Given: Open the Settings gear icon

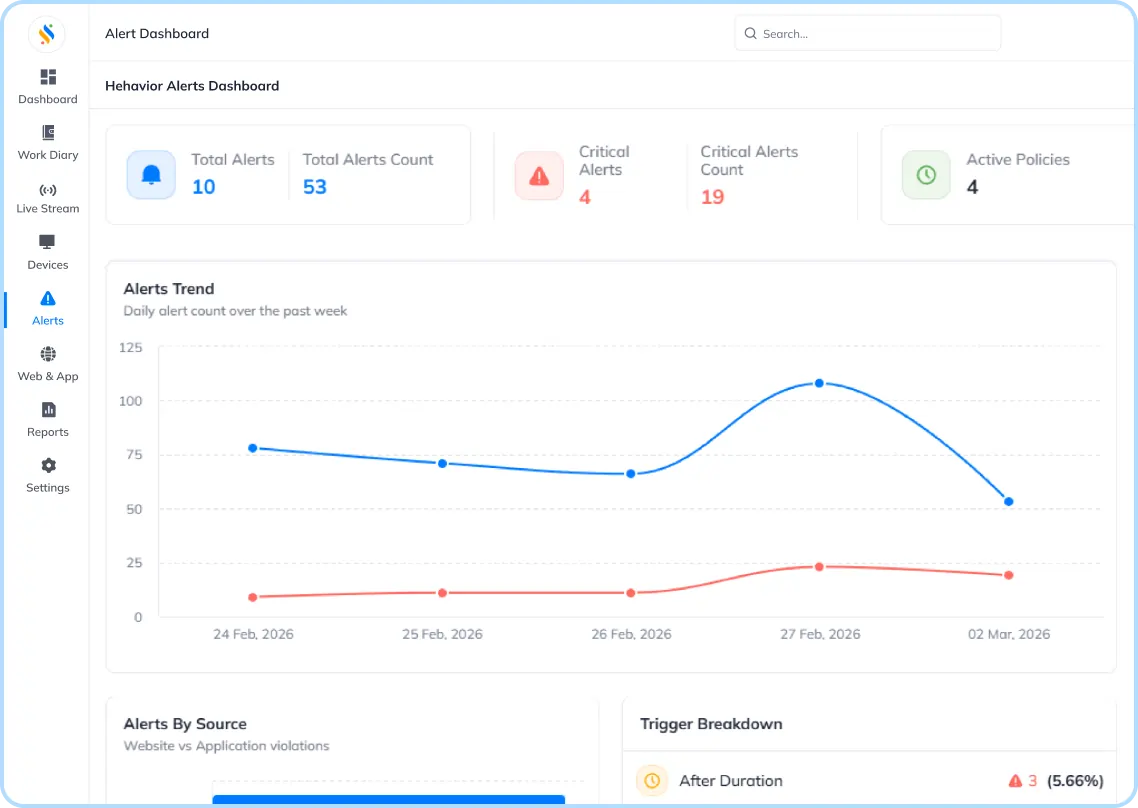Looking at the screenshot, I should pos(49,465).
